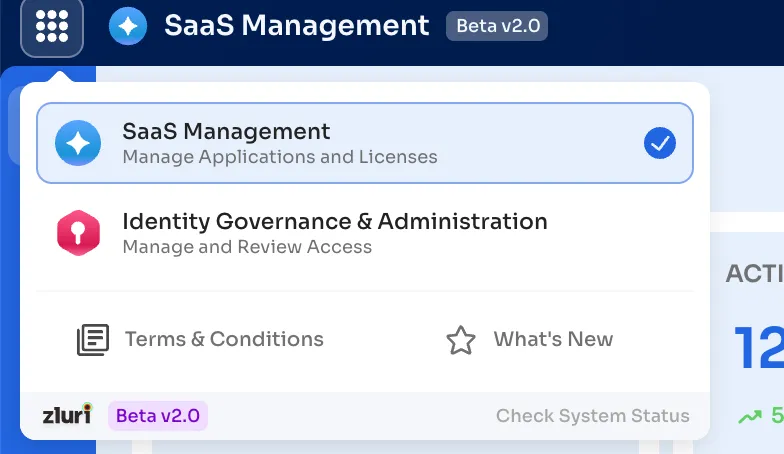
Task: Click the Beta v2.0 badge in header
Action: pos(497,26)
